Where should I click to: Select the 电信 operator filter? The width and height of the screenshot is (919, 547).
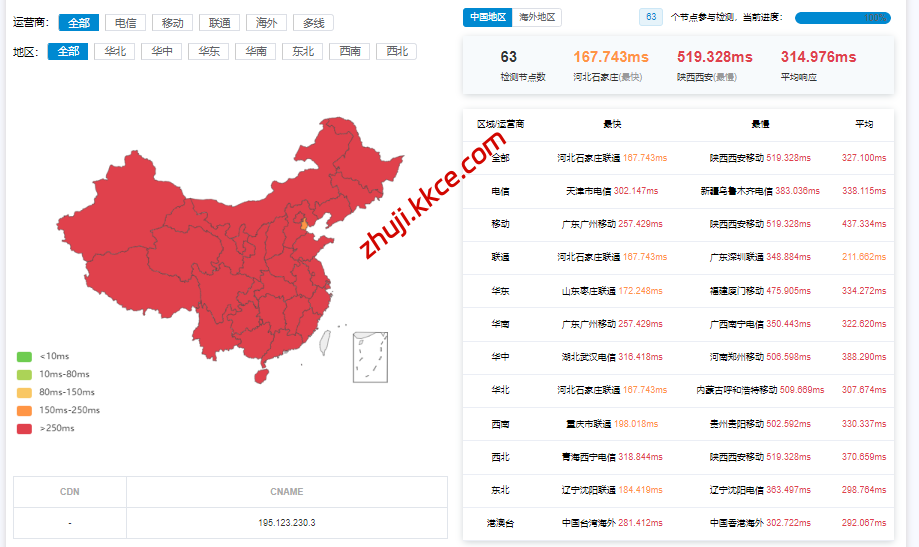click(x=125, y=23)
